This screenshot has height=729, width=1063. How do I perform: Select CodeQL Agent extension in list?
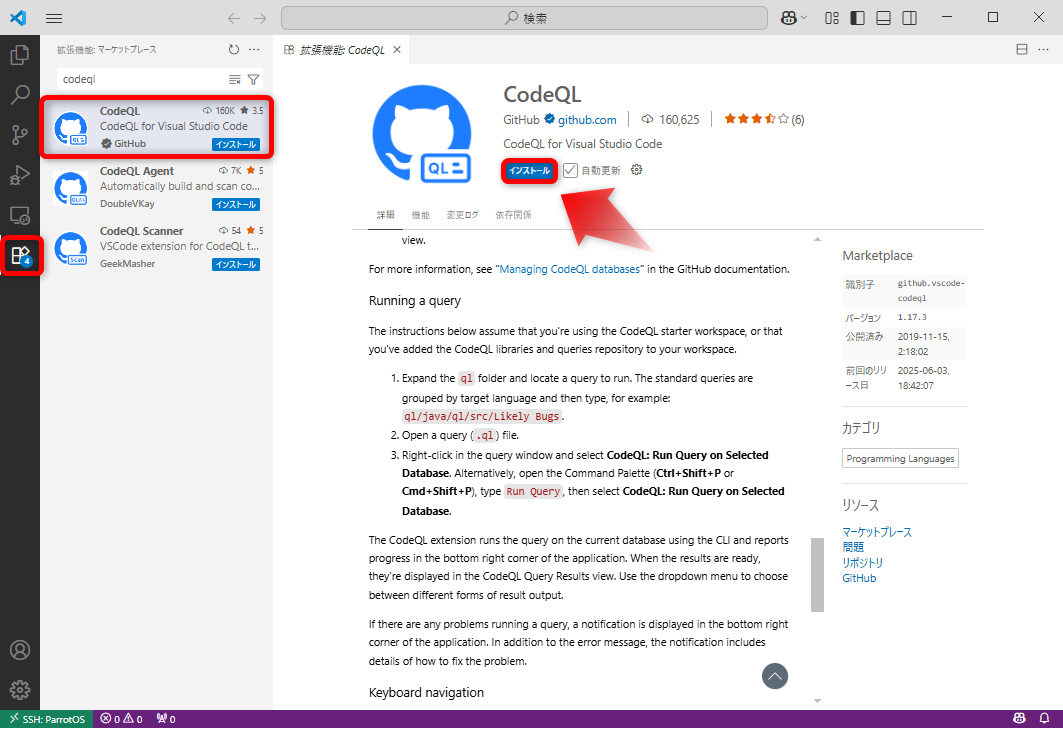(156, 187)
